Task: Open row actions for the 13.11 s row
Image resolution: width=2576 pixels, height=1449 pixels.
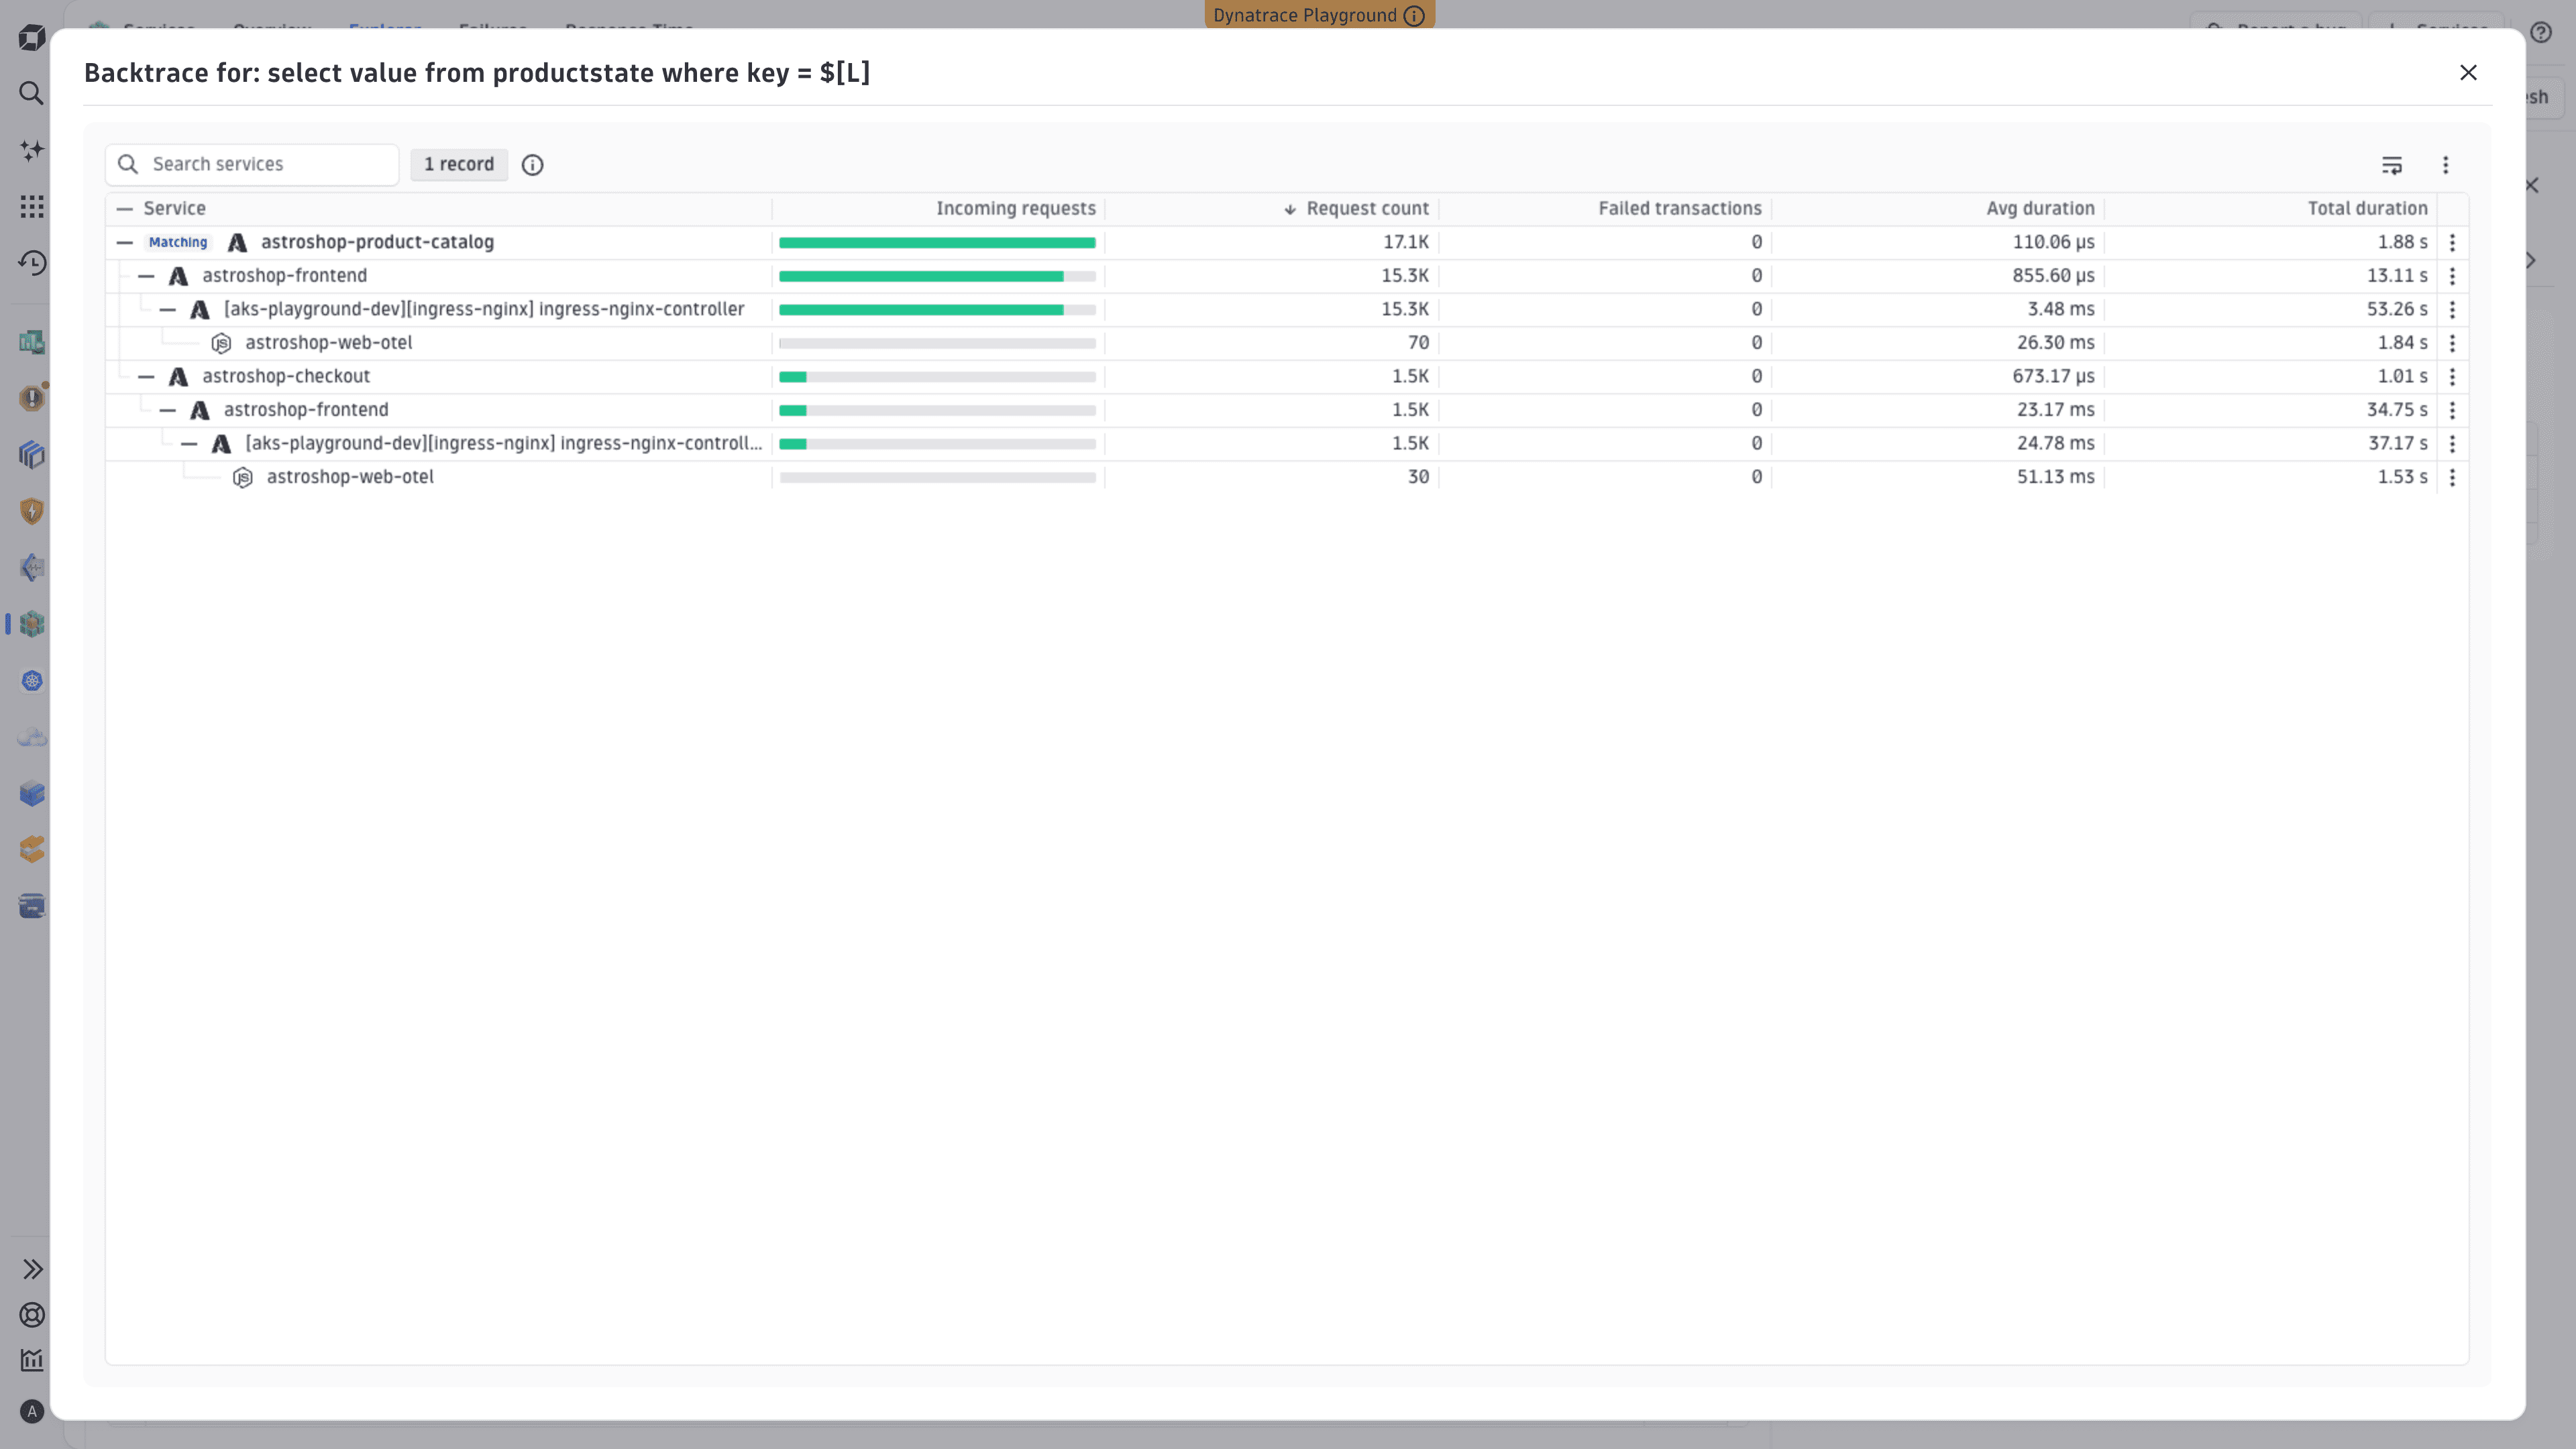Action: 2452,276
